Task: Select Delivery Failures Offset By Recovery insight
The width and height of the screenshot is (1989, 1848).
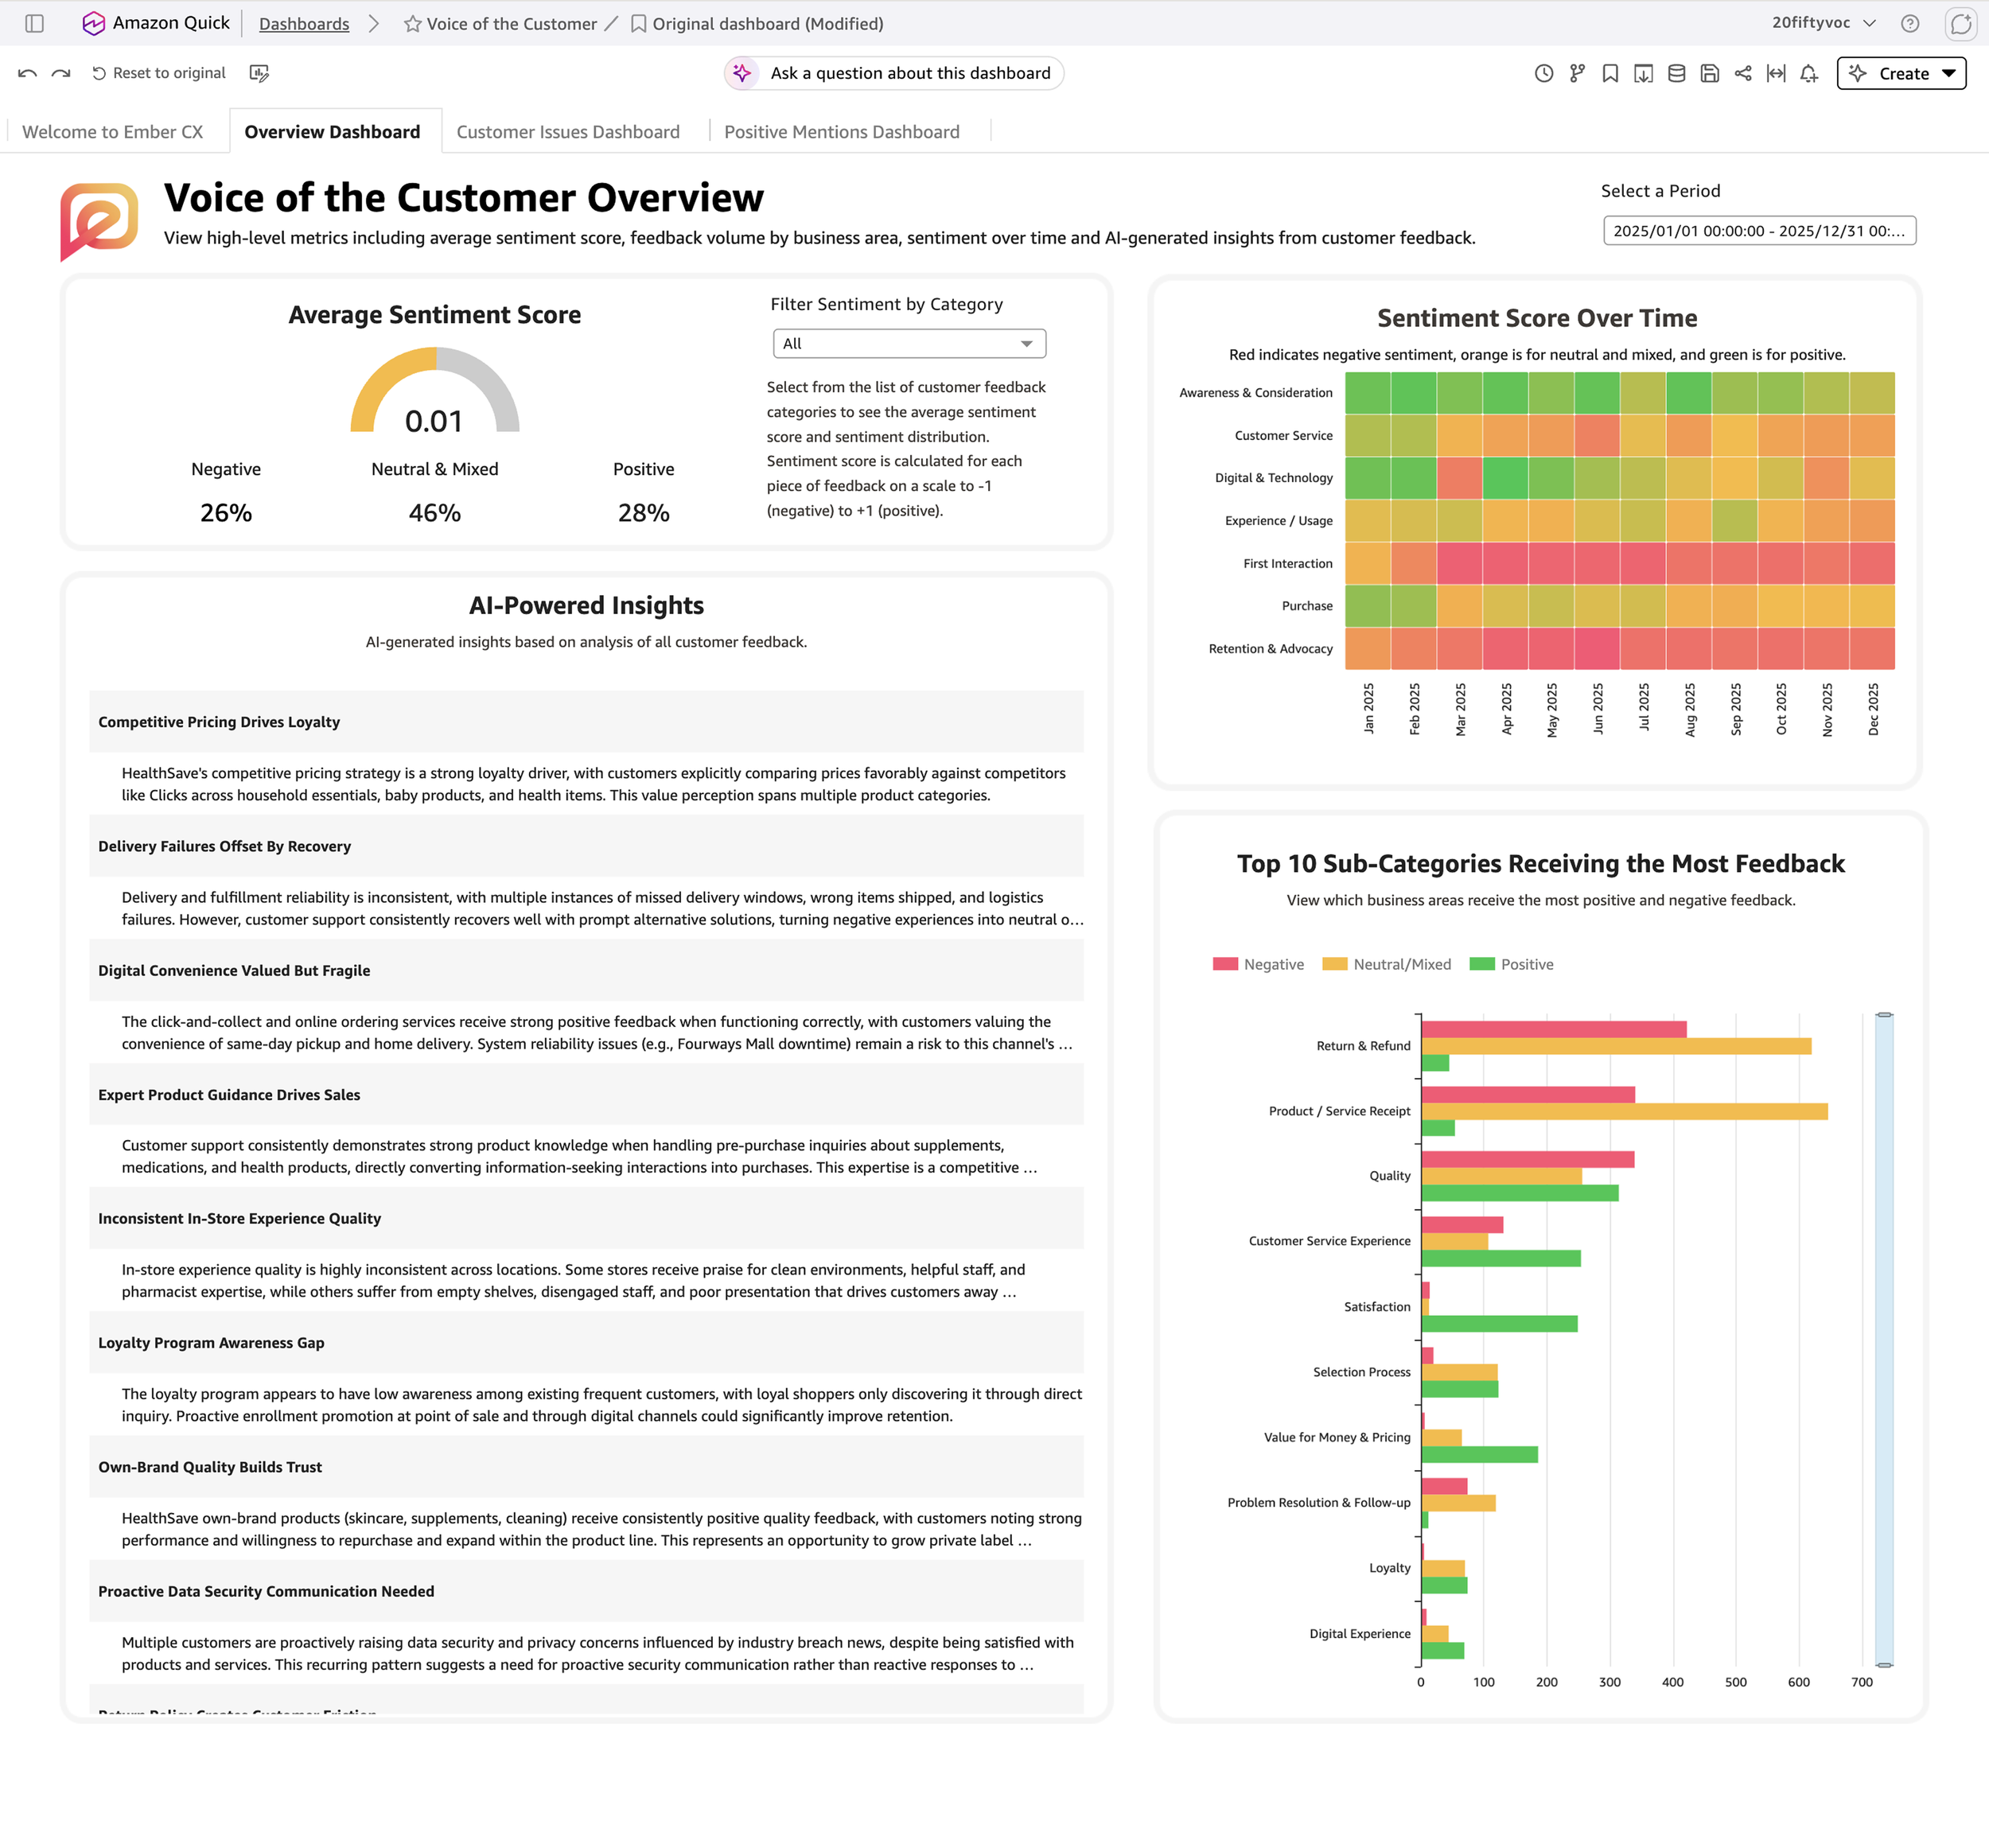Action: coord(586,846)
